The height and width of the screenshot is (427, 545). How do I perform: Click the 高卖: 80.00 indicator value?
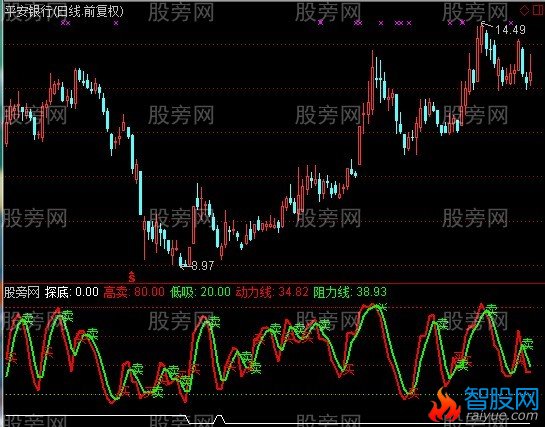pos(134,292)
